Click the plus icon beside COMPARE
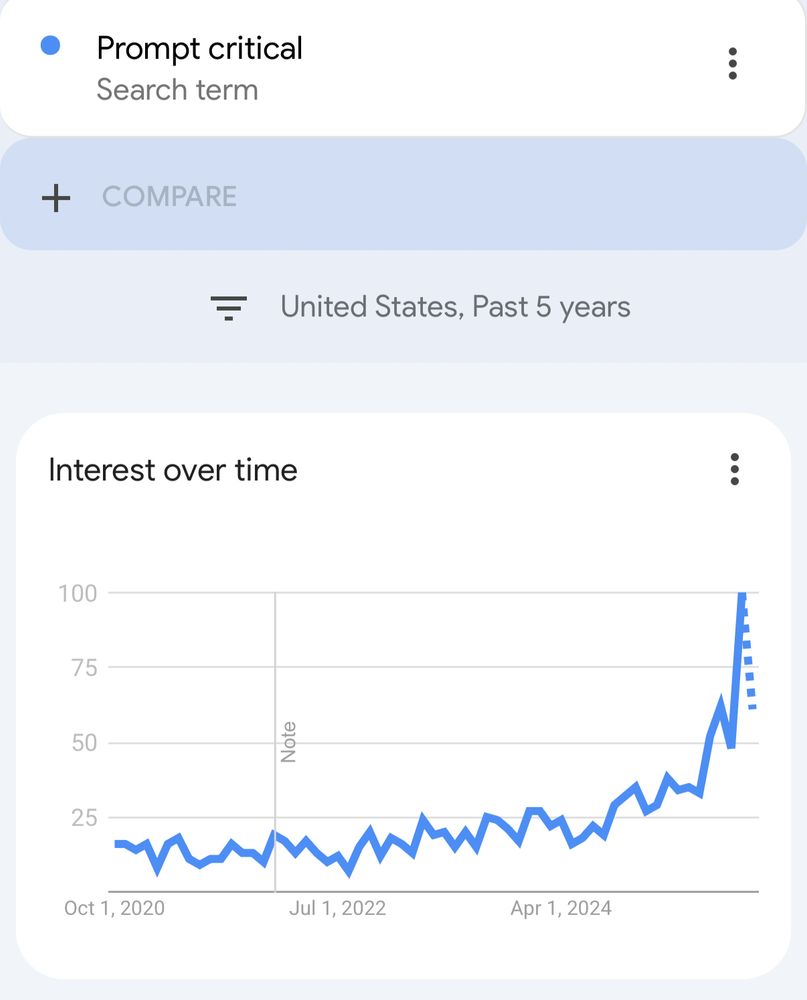 [x=57, y=196]
